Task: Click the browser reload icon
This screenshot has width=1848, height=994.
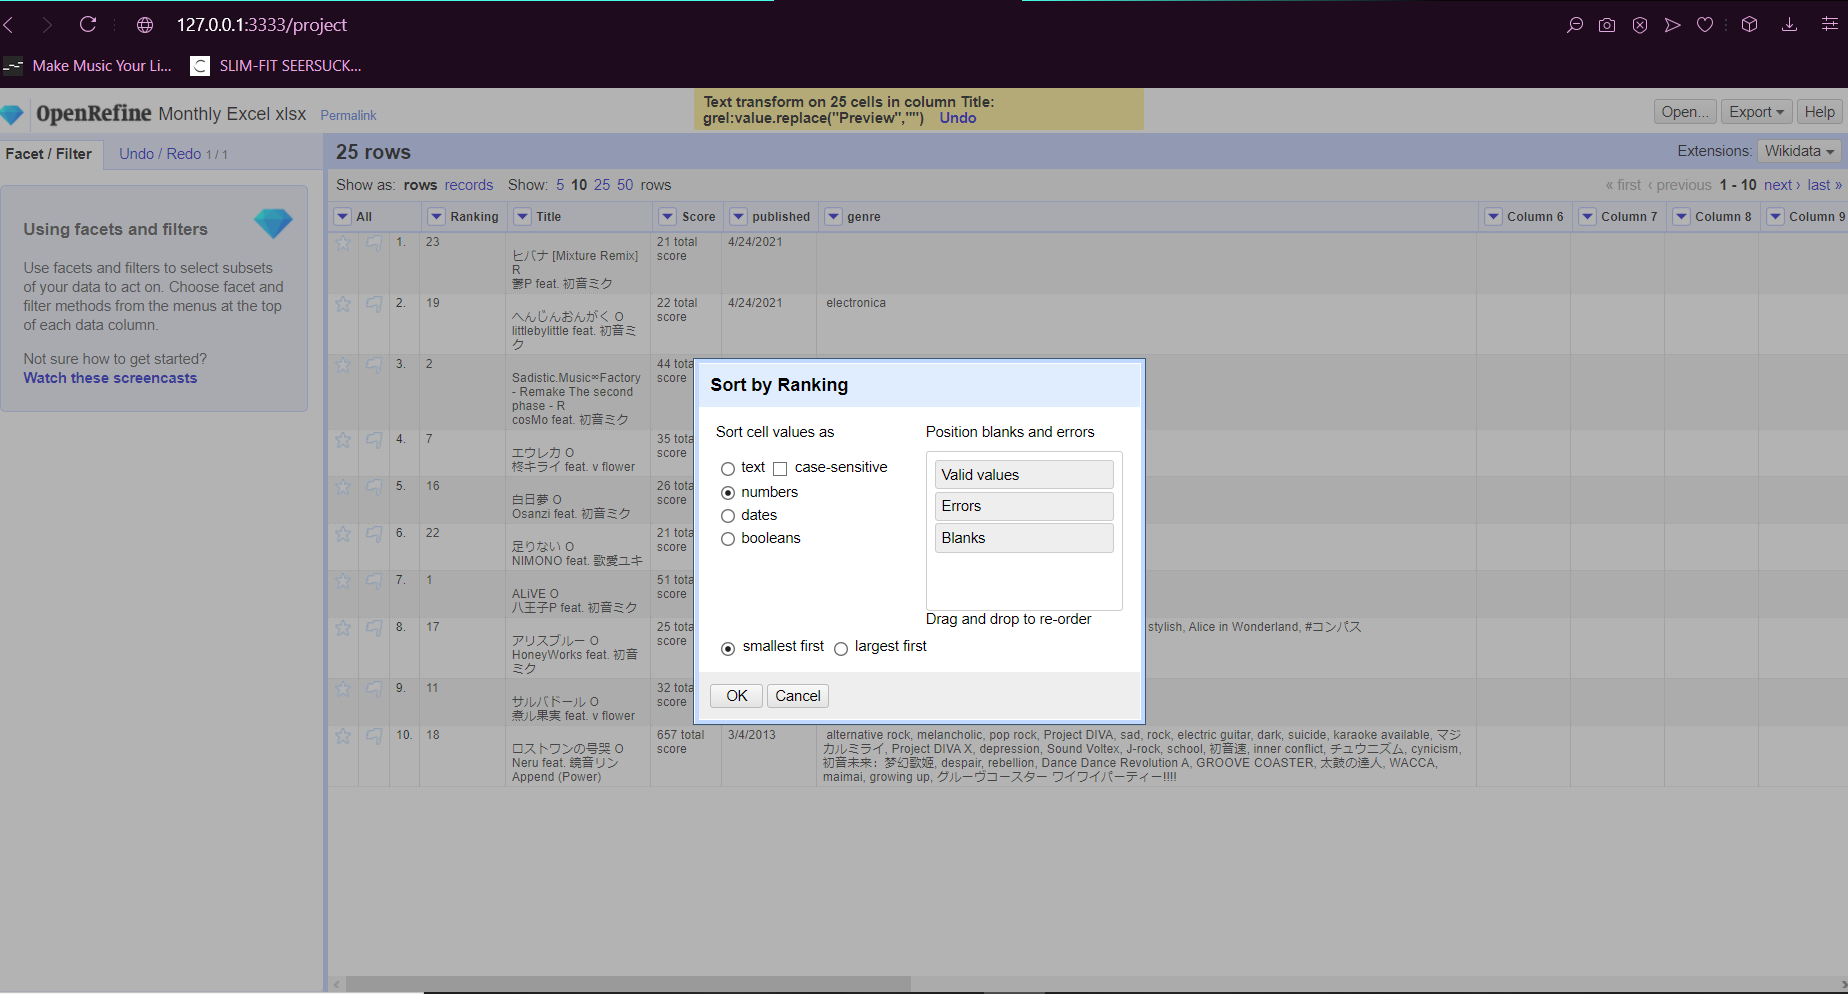Action: click(88, 24)
